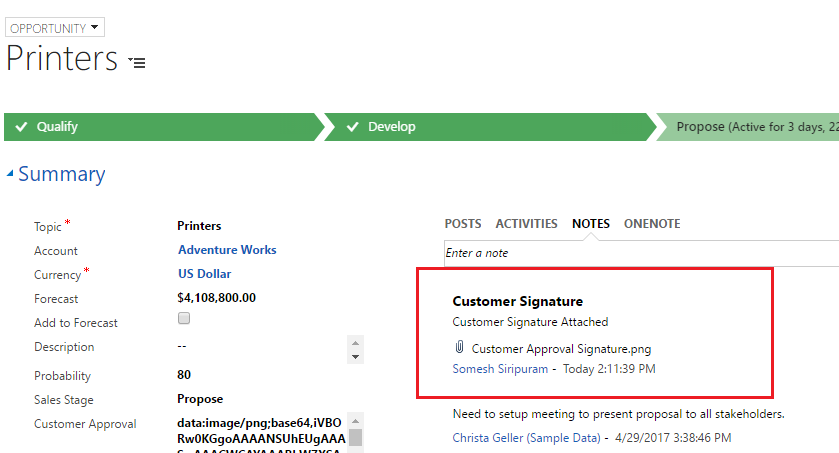Click the Enter a note field

(x=640, y=253)
